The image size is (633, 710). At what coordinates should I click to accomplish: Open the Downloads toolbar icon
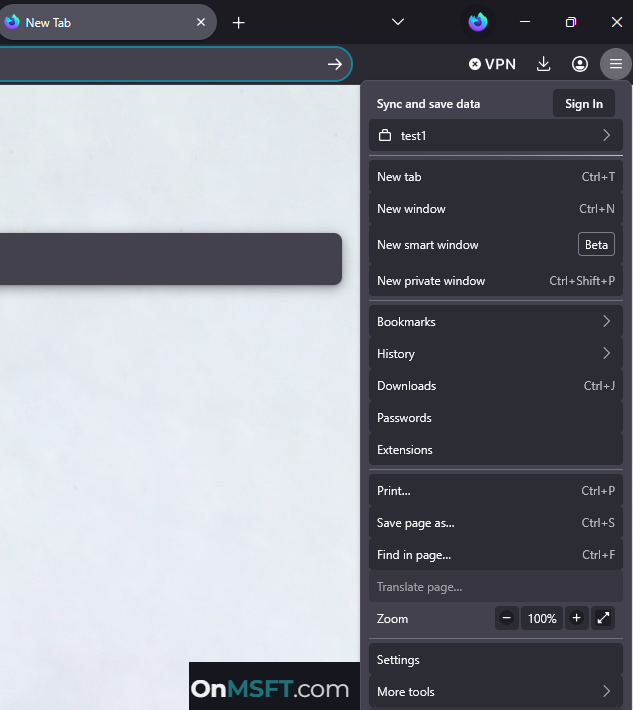[544, 64]
